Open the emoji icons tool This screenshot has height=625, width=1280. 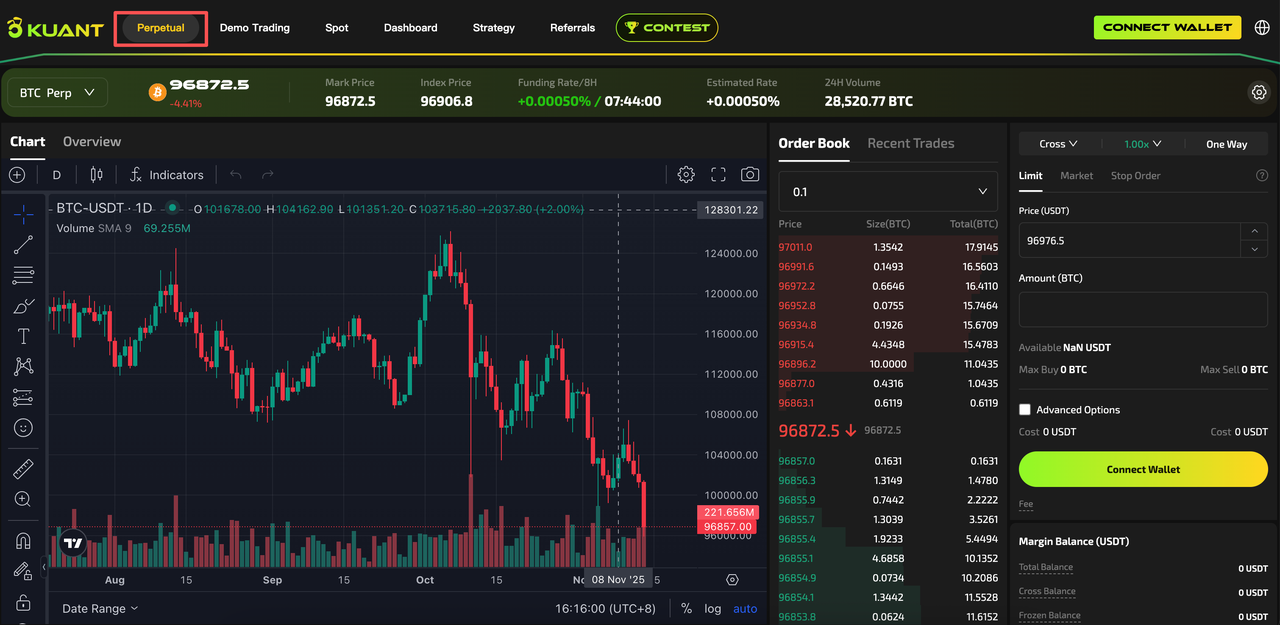click(x=23, y=428)
